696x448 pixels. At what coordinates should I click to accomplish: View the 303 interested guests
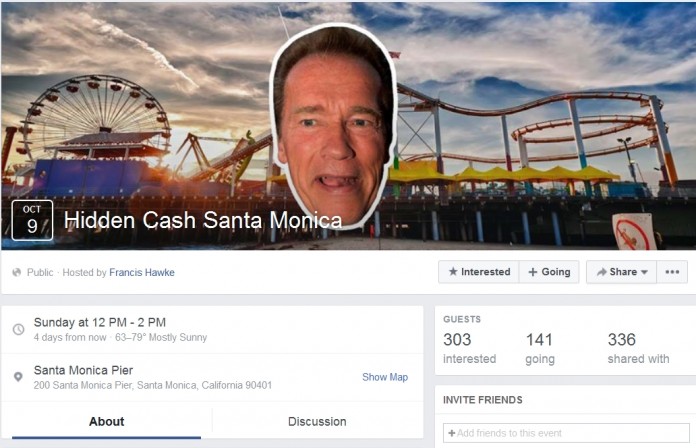[x=469, y=349]
